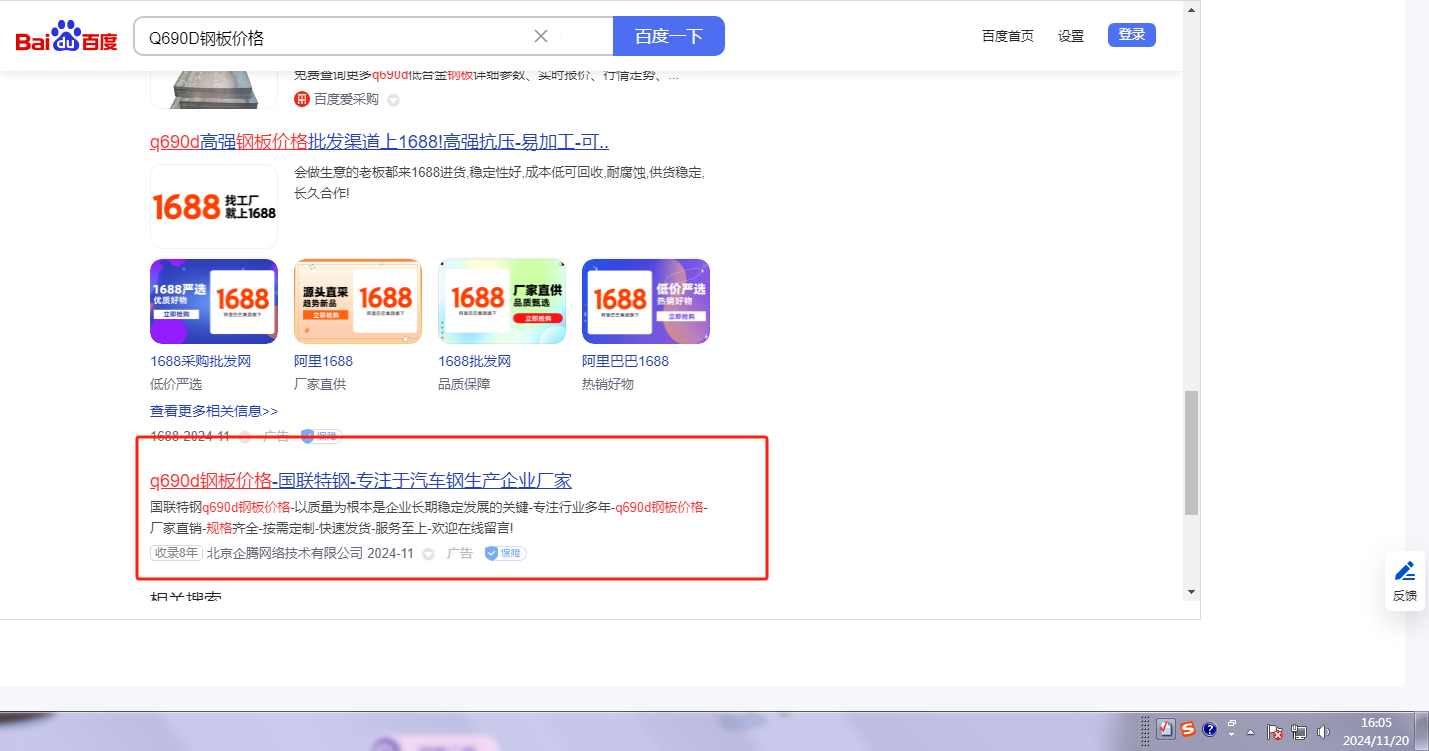The width and height of the screenshot is (1429, 751).
Task: Click the 低价严选 caption
Action: pyautogui.click(x=176, y=384)
